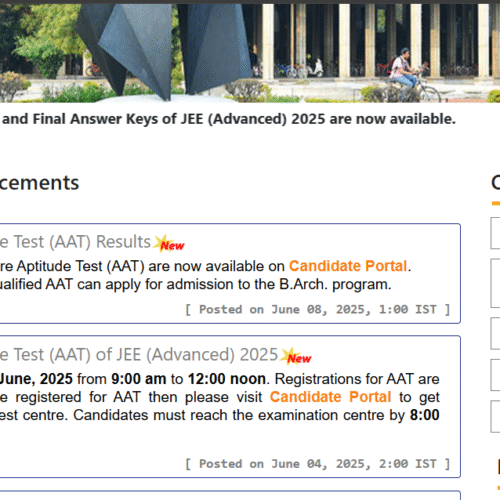
Task: Click the bold 12:00 noon text
Action: pos(227,379)
